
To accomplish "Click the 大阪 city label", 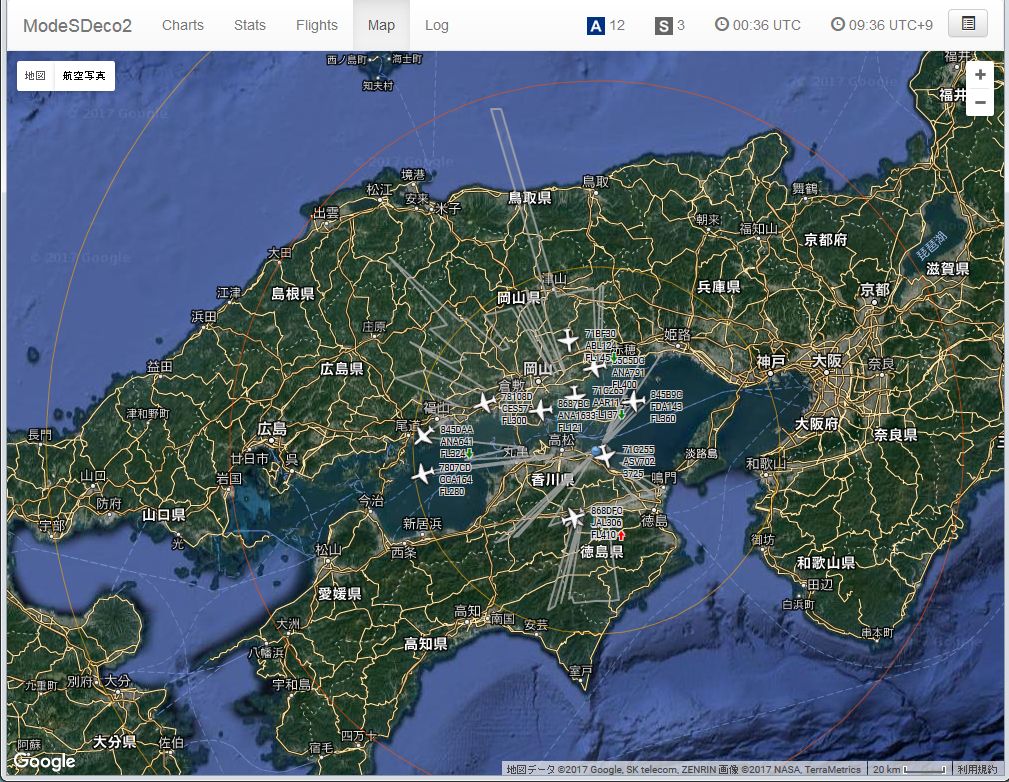I will coord(827,361).
